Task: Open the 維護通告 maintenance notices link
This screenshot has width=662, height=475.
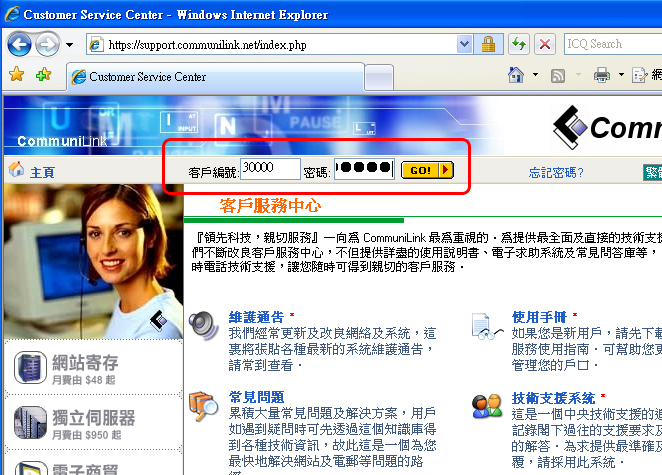Action: coord(256,318)
